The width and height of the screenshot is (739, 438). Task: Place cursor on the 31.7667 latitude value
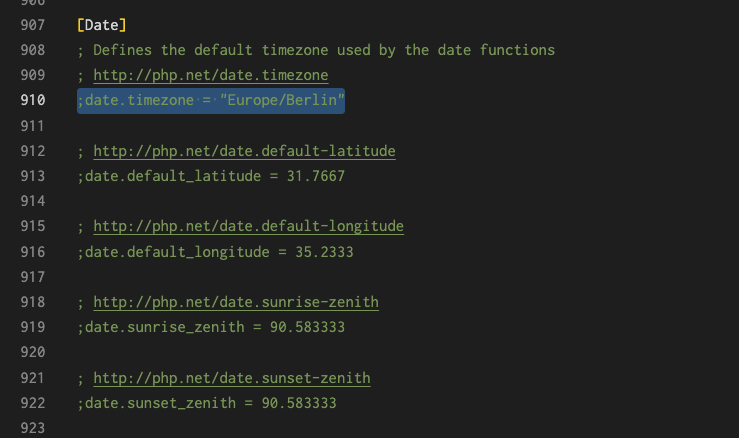point(316,176)
